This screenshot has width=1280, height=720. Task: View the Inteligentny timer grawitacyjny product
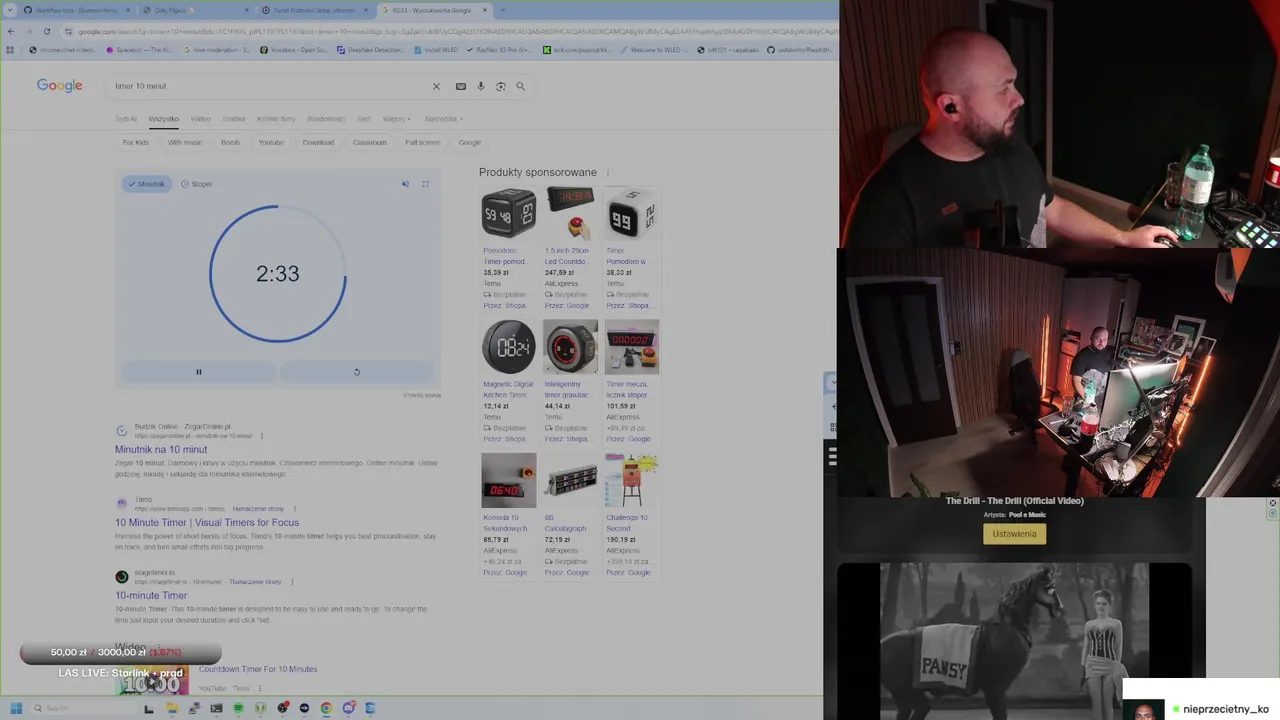tap(570, 380)
